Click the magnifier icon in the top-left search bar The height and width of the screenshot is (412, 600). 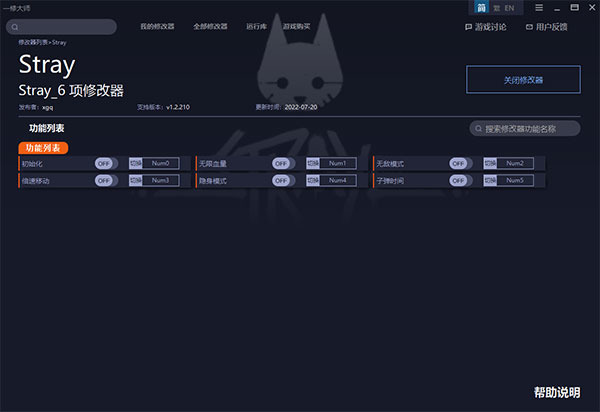15,27
